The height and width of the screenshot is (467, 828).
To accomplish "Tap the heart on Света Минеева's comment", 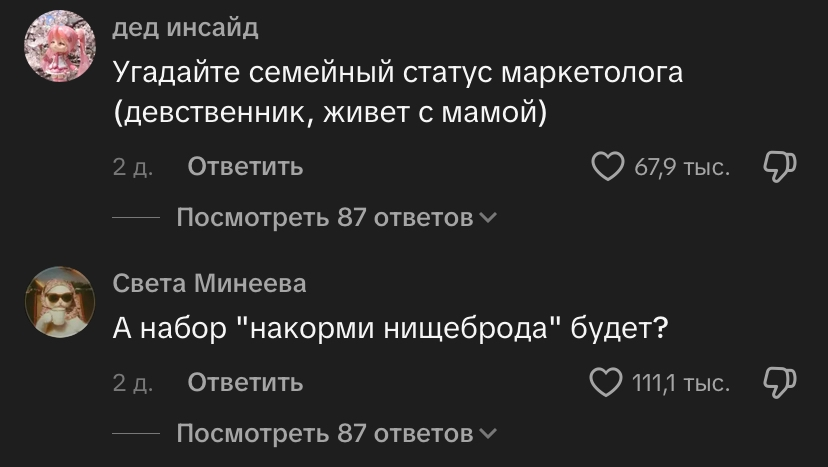I will (x=608, y=382).
